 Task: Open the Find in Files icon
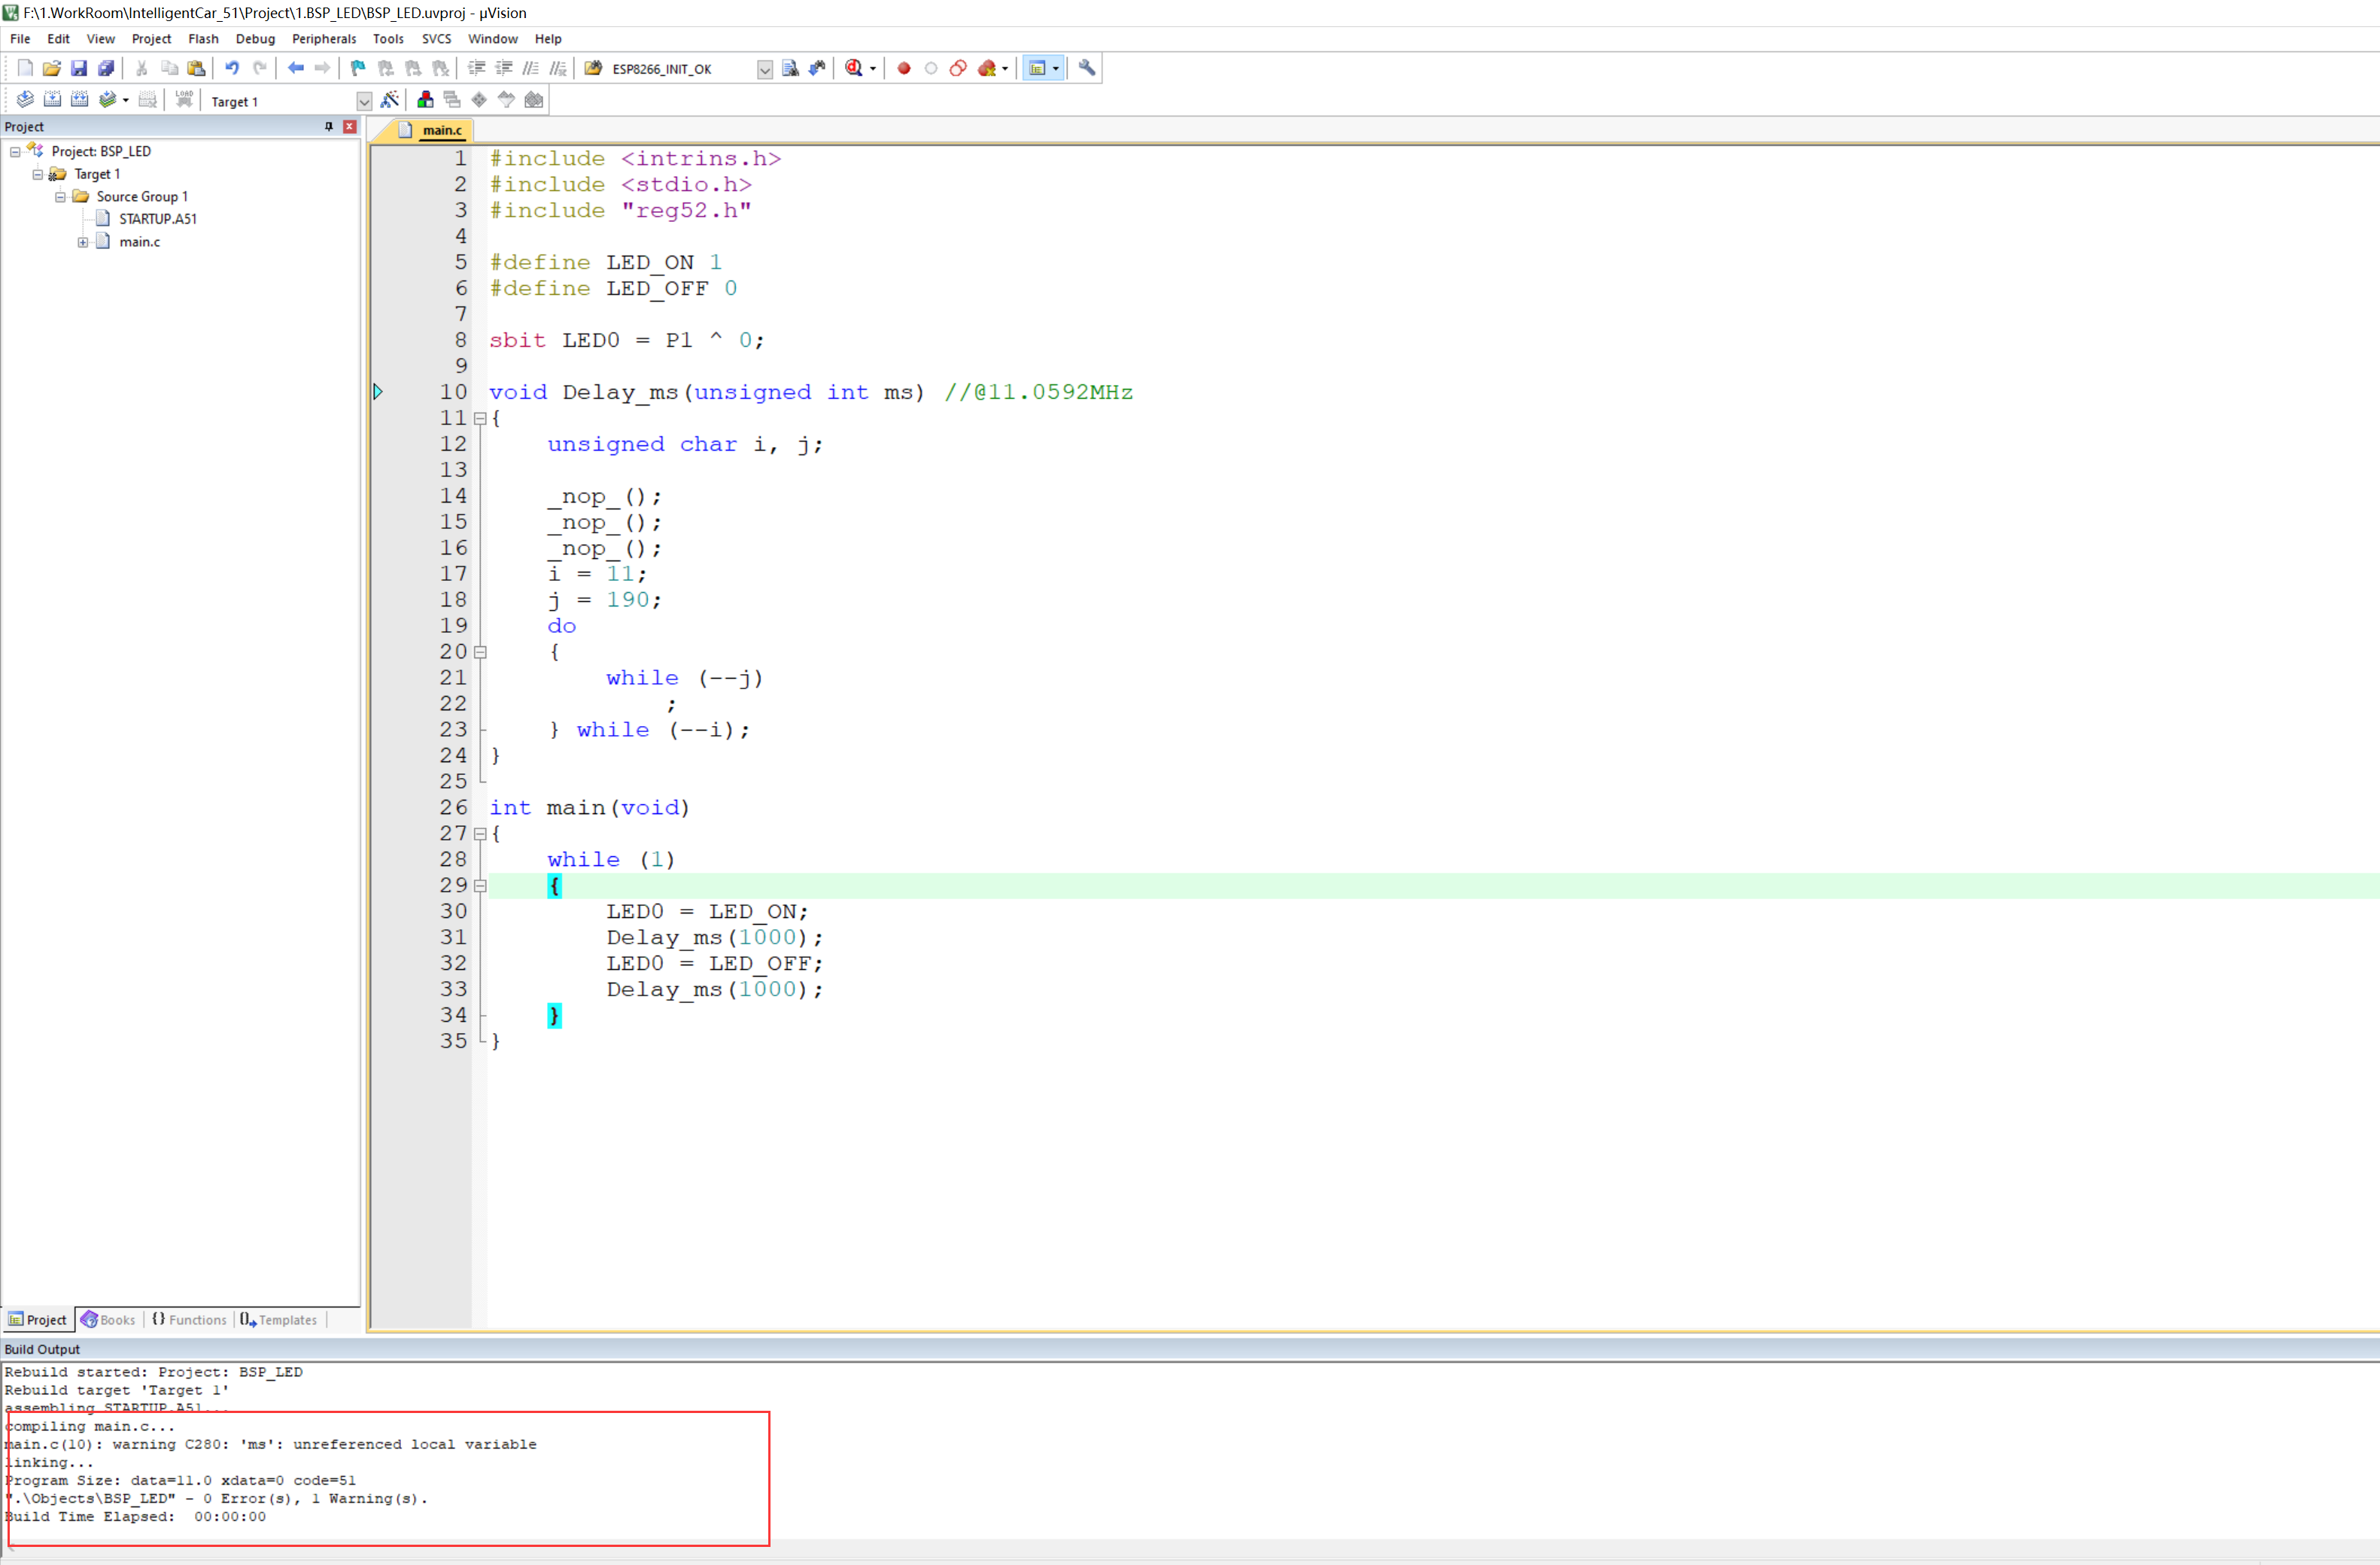[x=594, y=68]
